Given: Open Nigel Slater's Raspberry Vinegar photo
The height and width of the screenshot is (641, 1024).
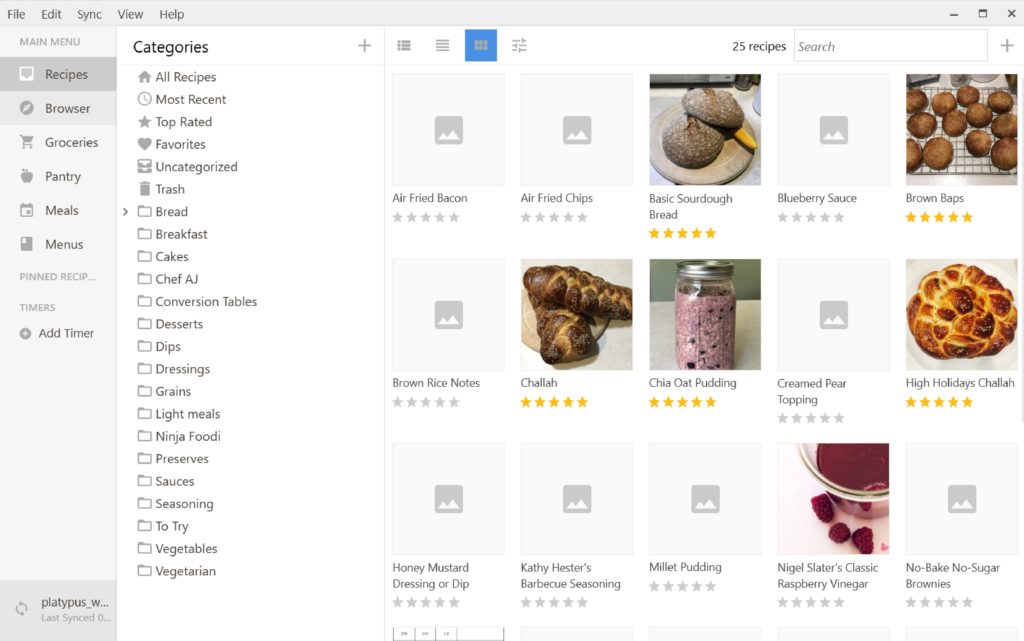Looking at the screenshot, I should click(x=833, y=499).
